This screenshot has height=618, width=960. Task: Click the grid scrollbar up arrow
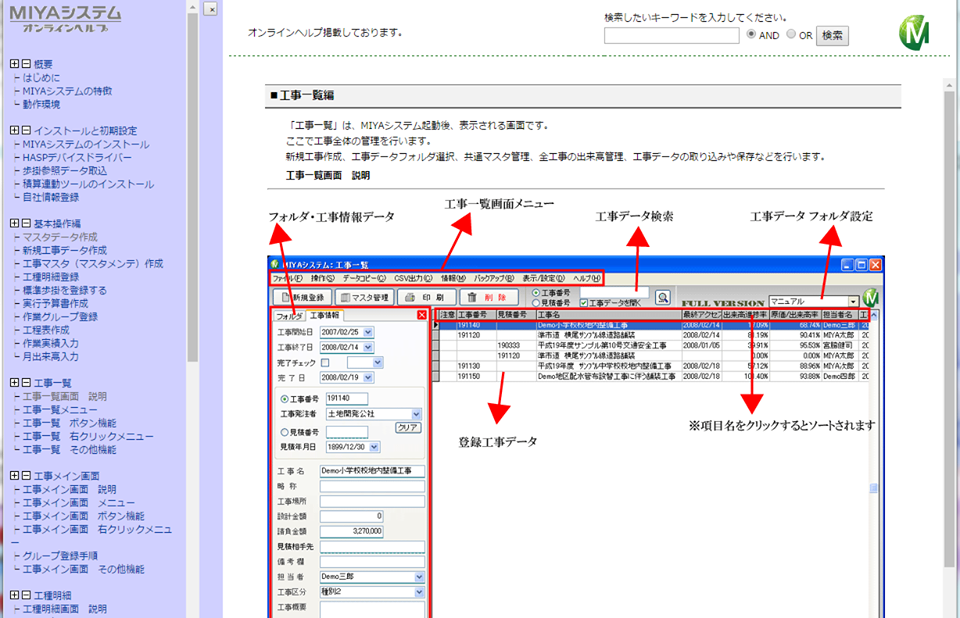pyautogui.click(x=874, y=315)
